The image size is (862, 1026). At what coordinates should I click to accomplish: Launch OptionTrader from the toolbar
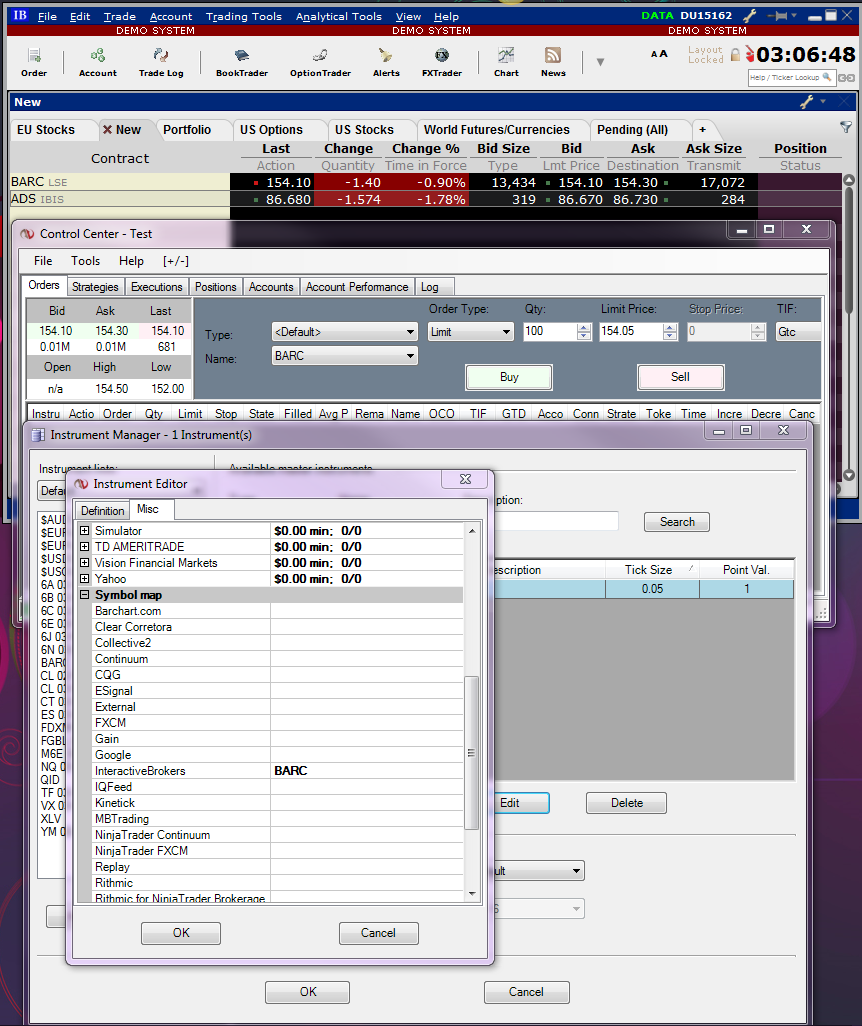(x=320, y=62)
